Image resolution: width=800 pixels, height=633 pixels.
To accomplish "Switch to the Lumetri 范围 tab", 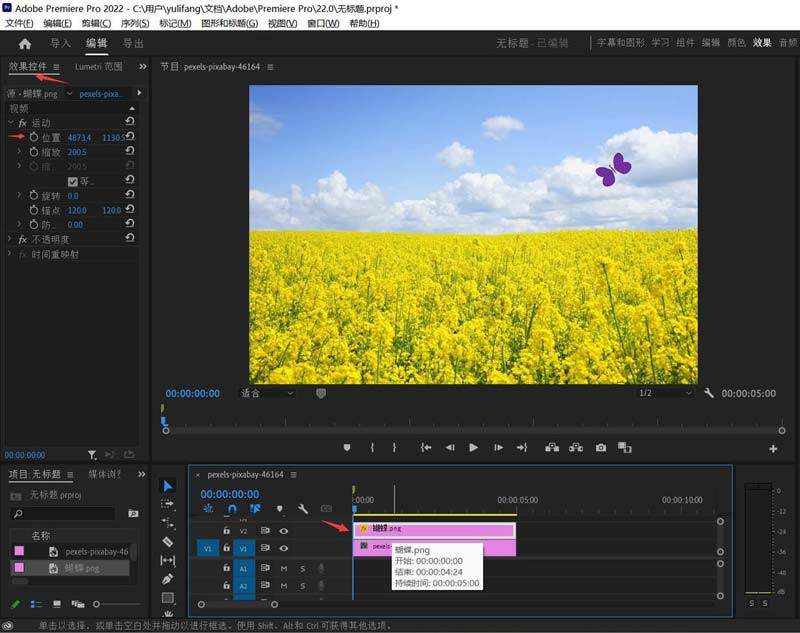I will 98,67.
